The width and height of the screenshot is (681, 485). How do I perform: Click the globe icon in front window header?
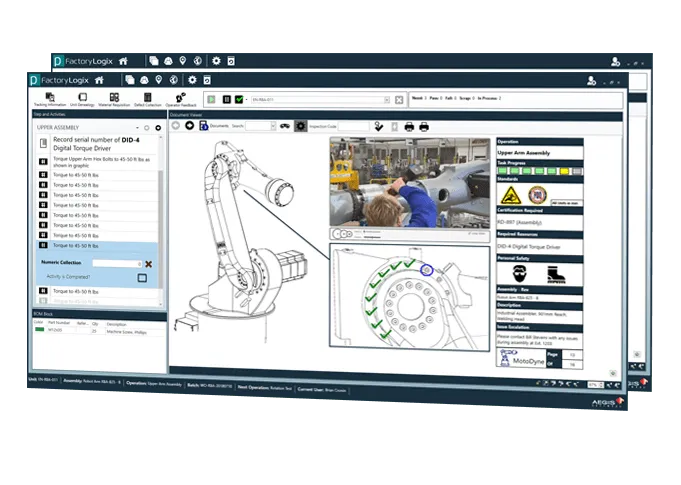[x=173, y=79]
